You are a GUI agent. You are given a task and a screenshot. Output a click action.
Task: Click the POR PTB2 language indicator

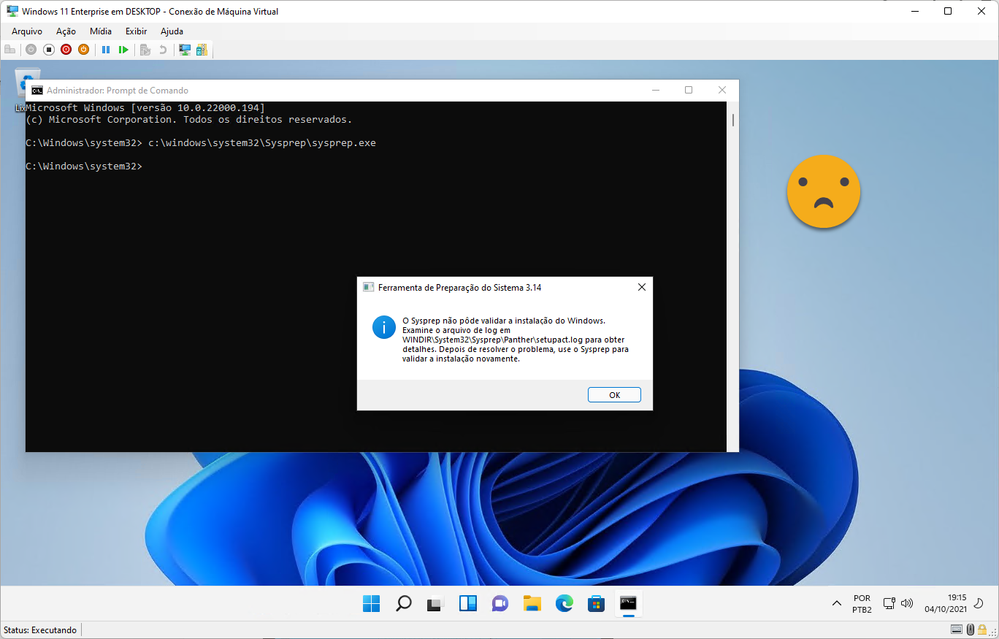pos(861,604)
